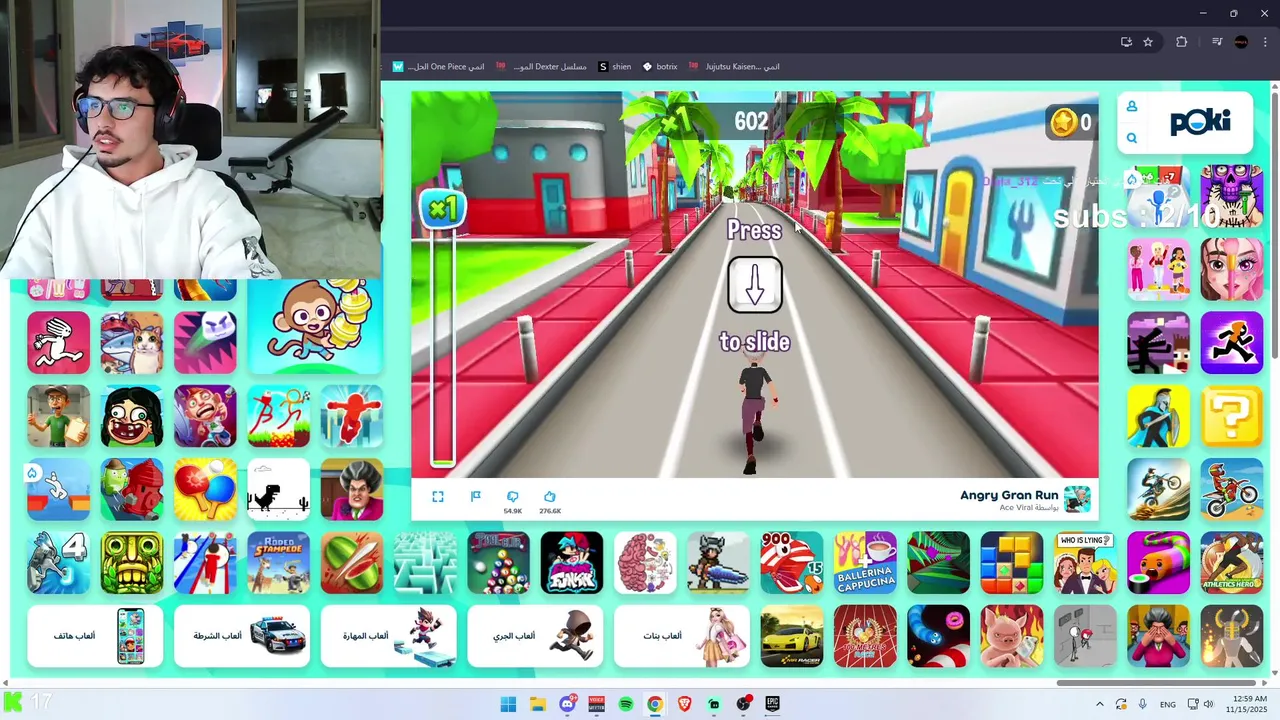Screen dimensions: 1280x720
Task: Open the Moto X3M bike game
Action: pos(1232,490)
